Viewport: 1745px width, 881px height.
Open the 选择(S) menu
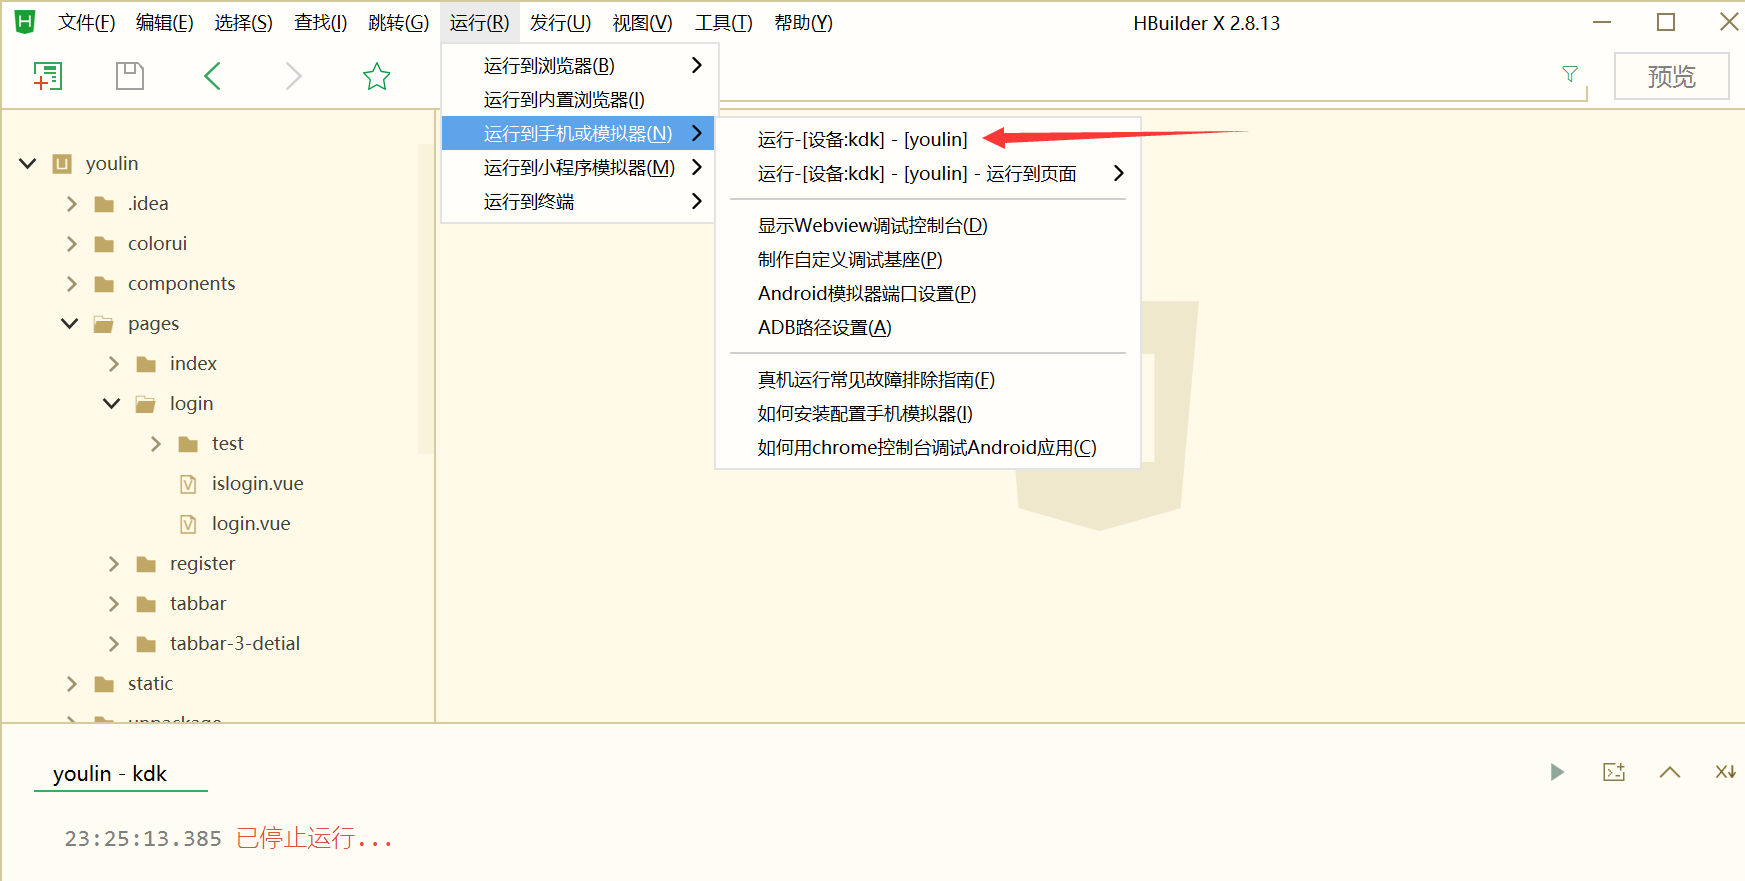(x=243, y=23)
